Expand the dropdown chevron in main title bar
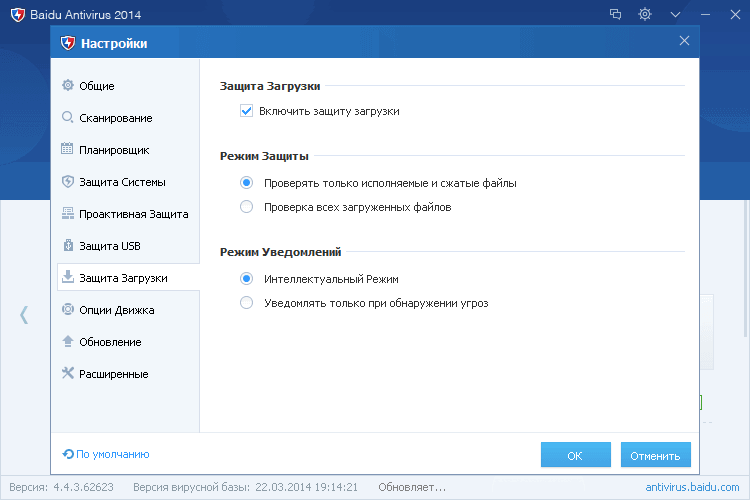This screenshot has height=500, width=750. click(x=675, y=14)
